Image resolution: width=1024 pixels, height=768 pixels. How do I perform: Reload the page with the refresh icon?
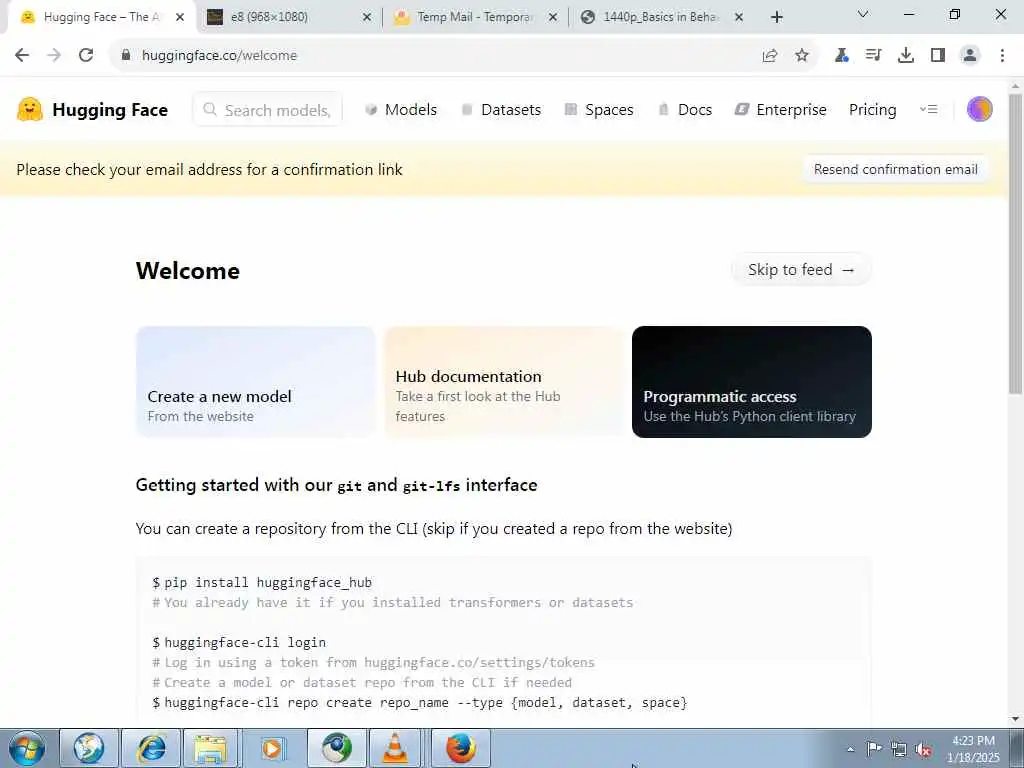(x=86, y=56)
